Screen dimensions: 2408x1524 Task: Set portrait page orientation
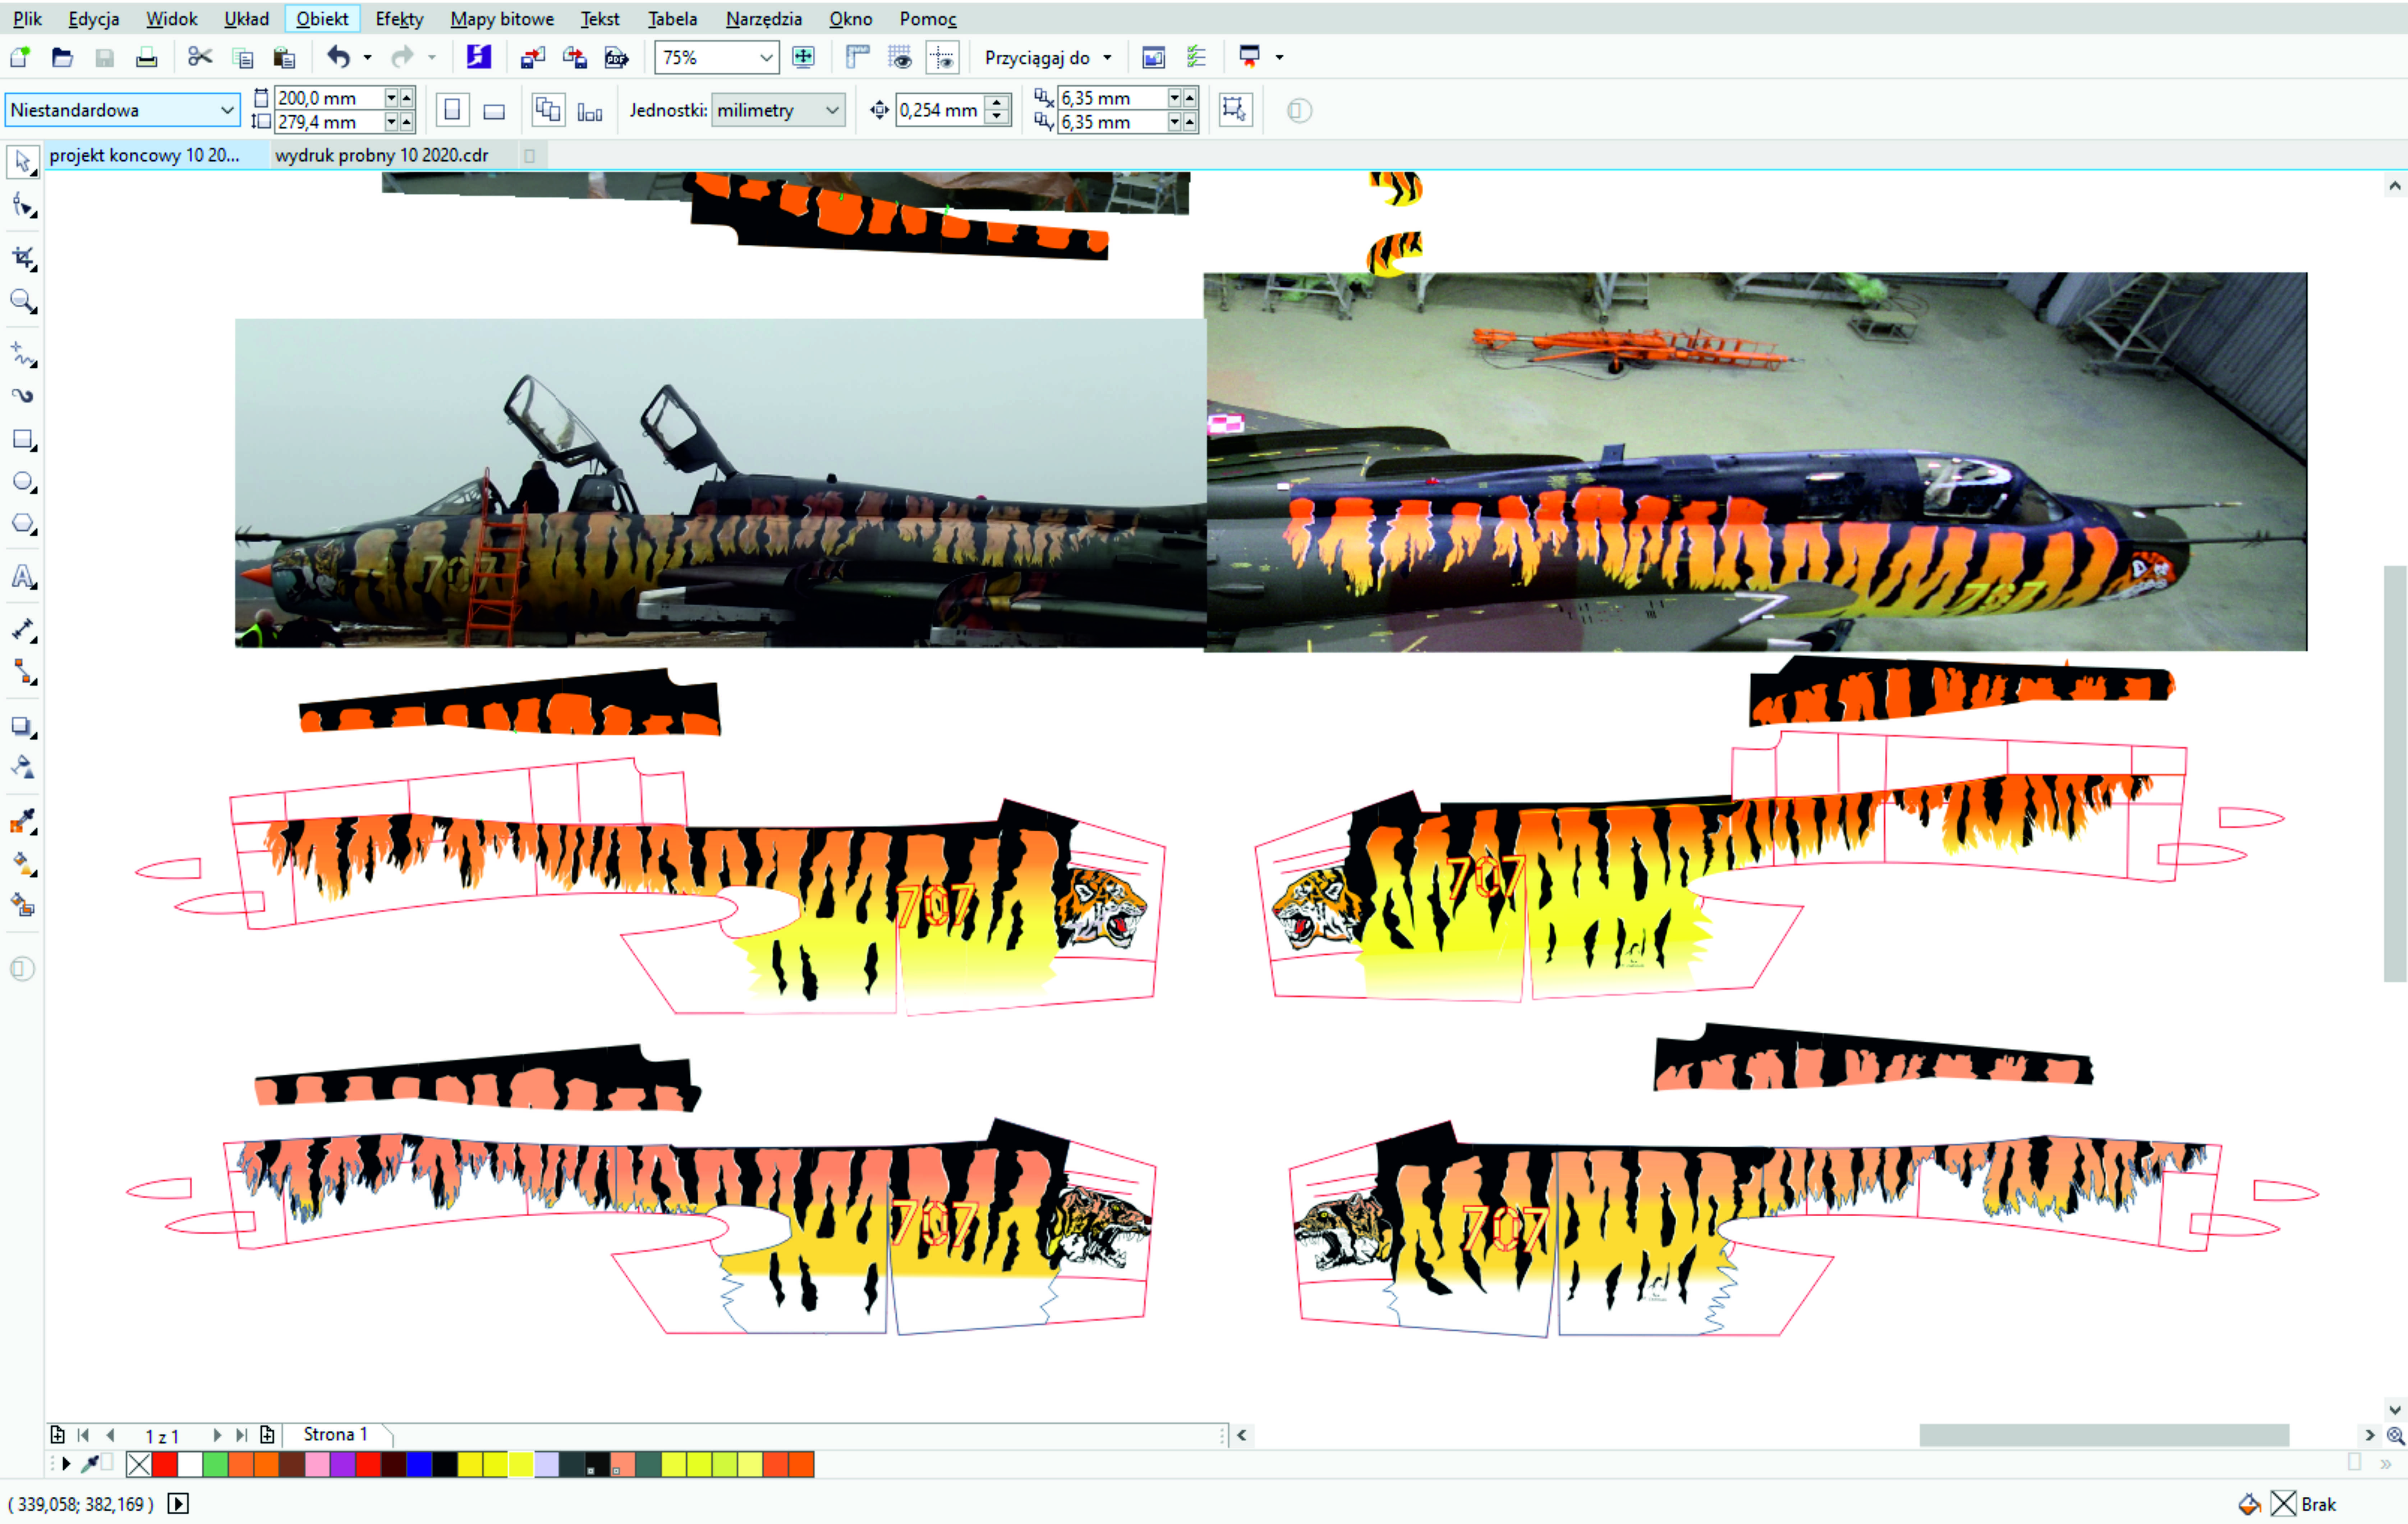coord(452,110)
